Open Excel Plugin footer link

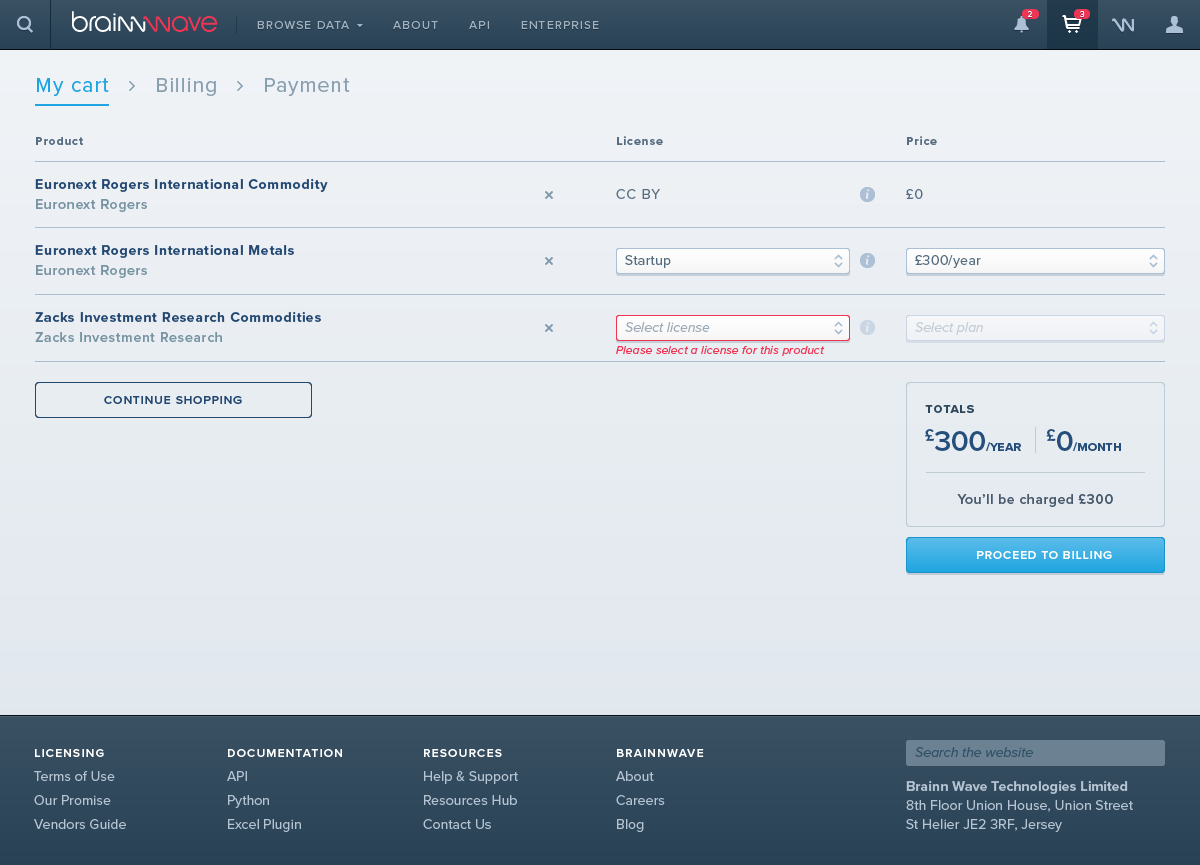tap(264, 825)
